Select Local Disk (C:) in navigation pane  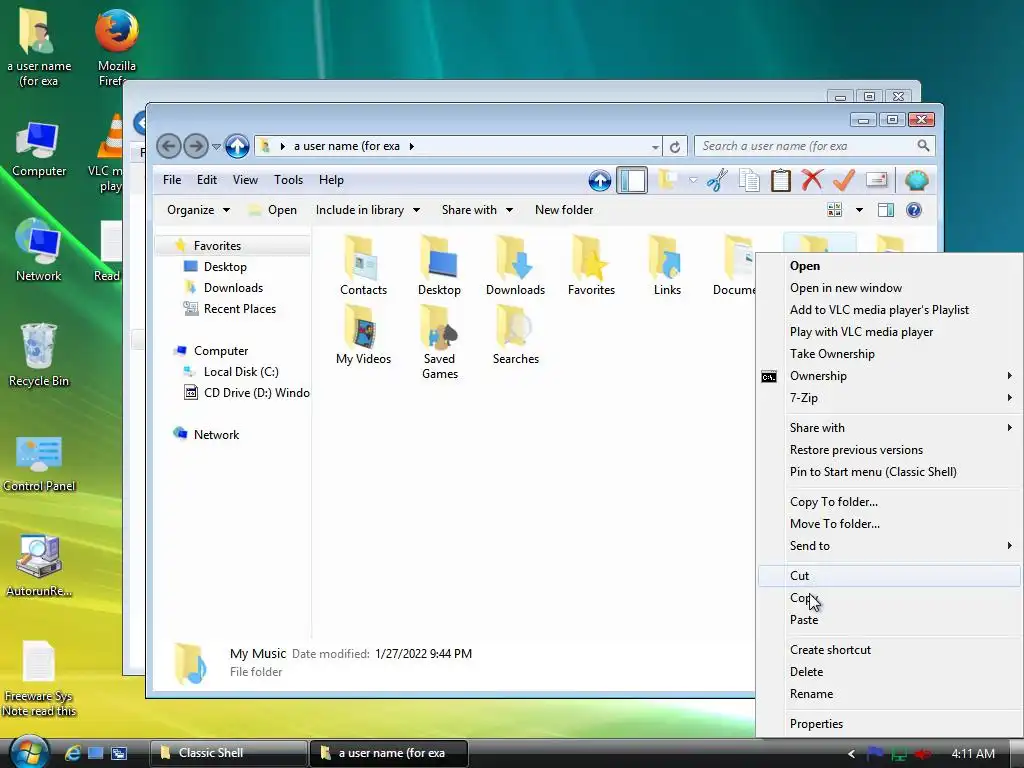pyautogui.click(x=241, y=371)
